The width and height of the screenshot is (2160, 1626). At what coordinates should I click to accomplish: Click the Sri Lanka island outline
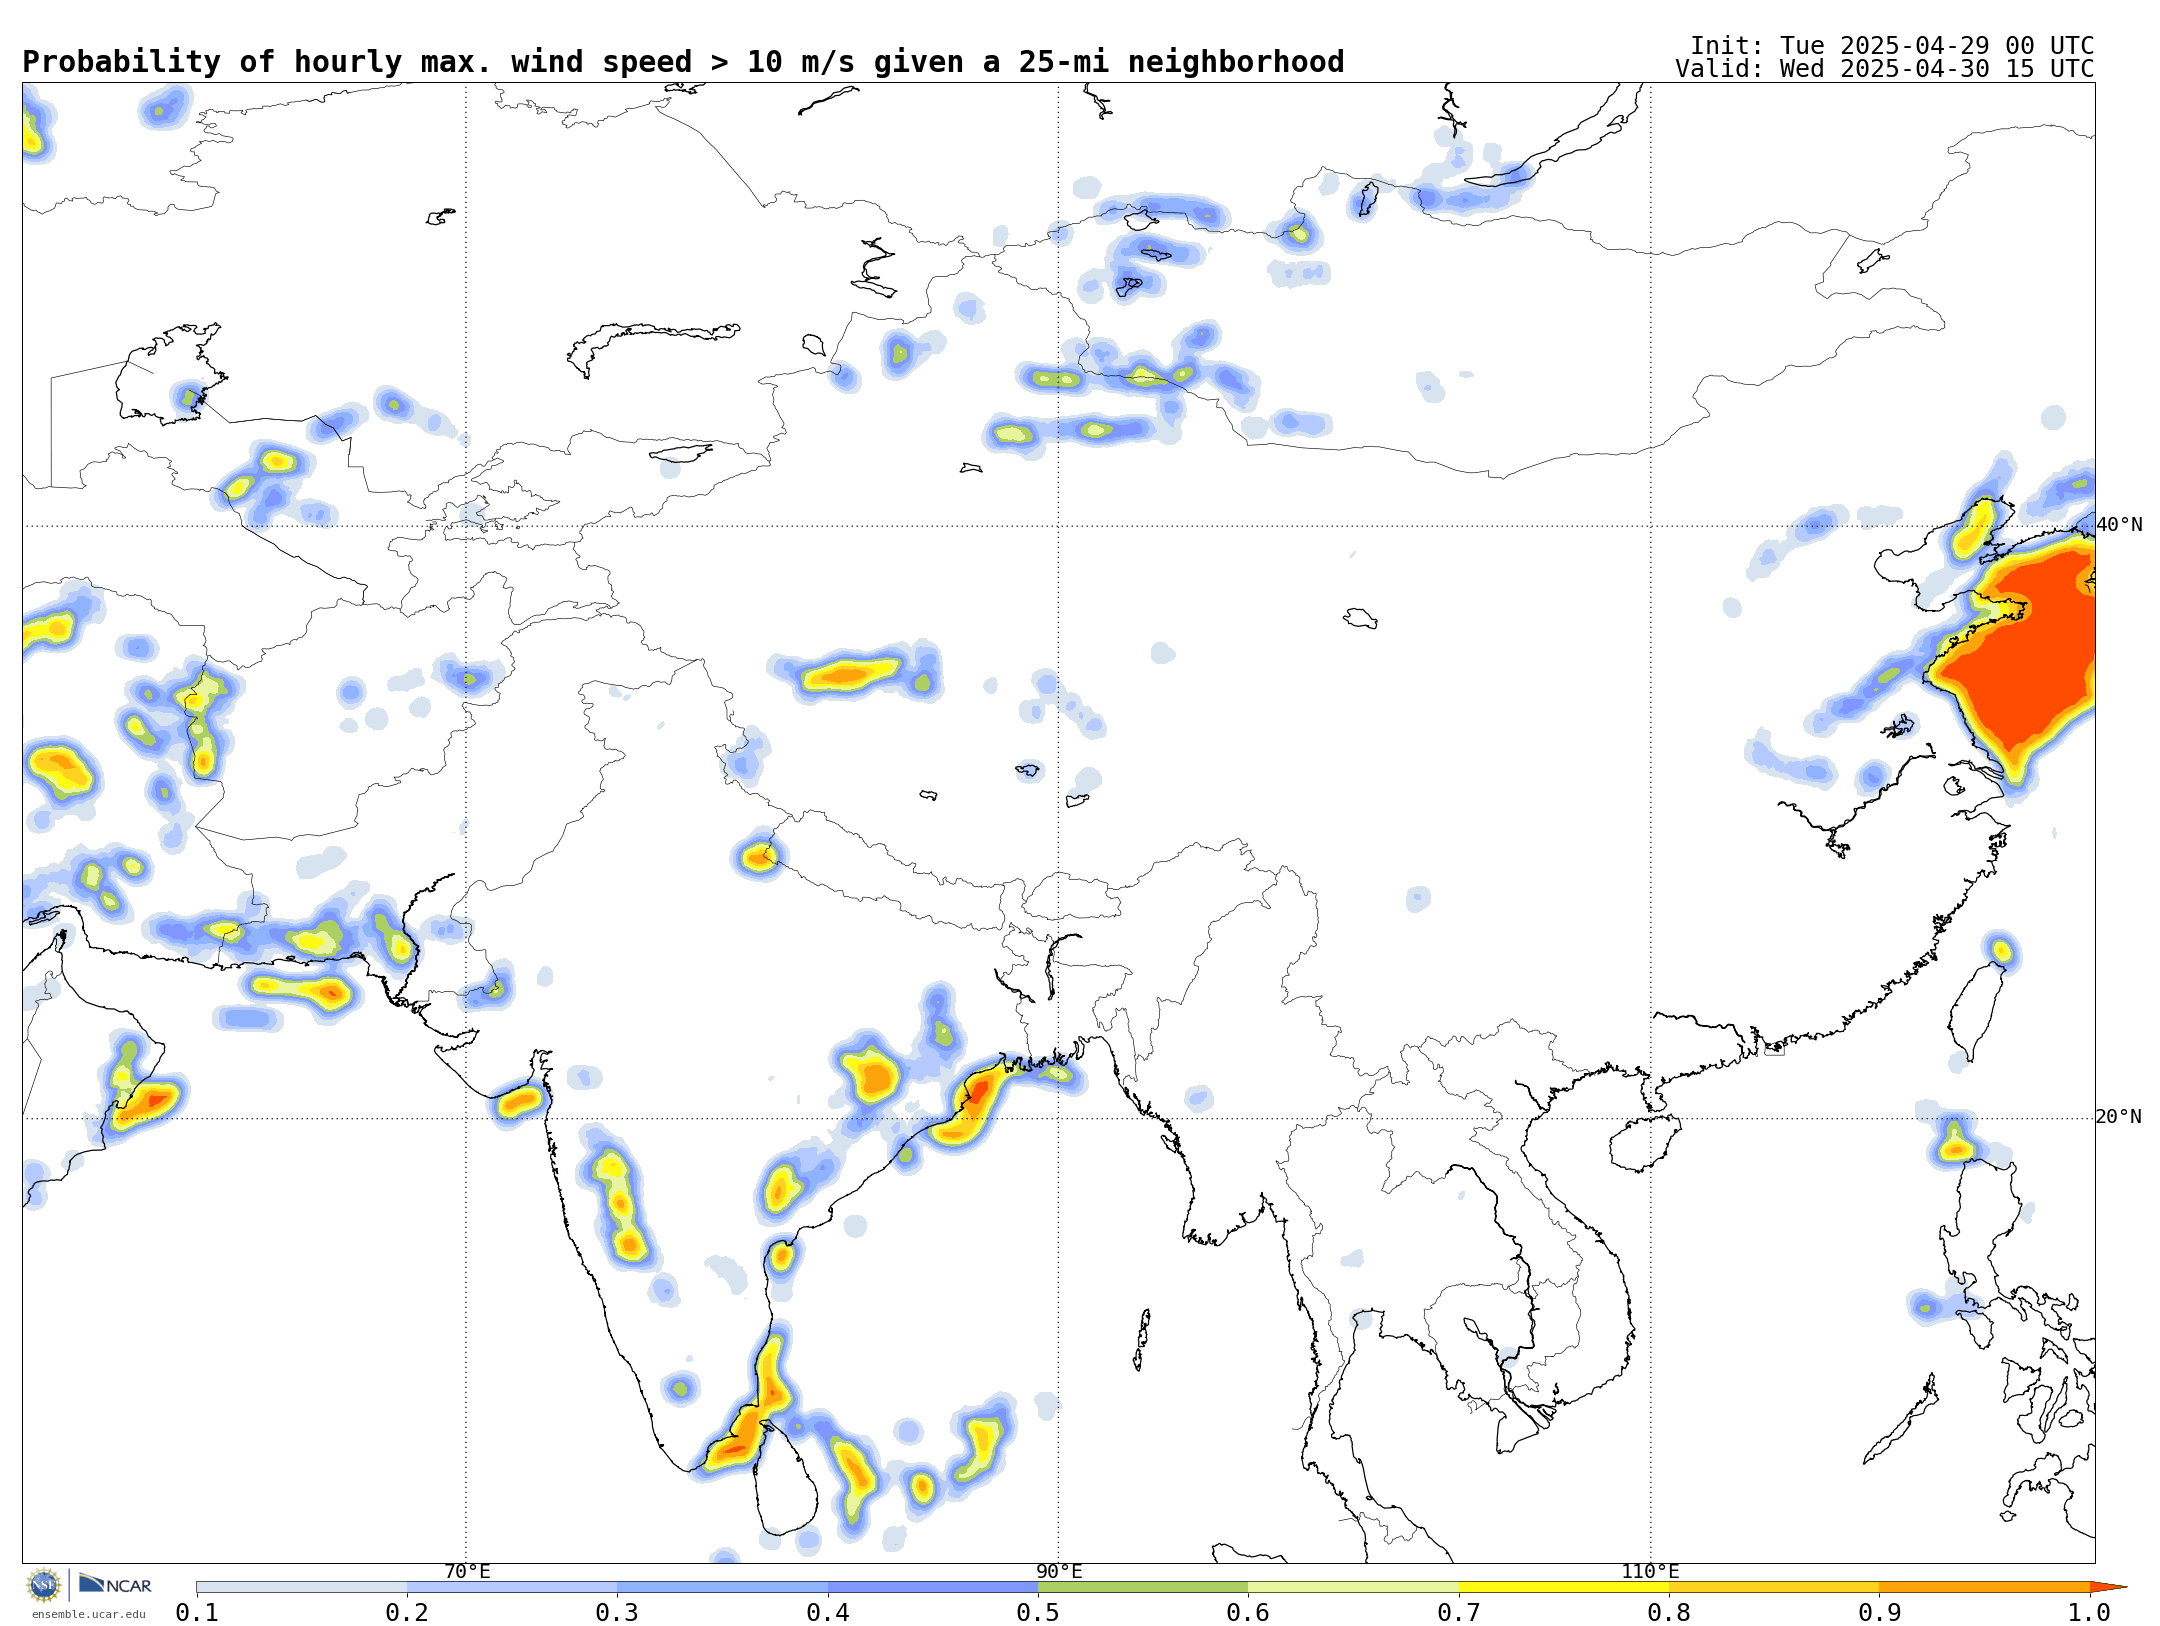[x=786, y=1480]
